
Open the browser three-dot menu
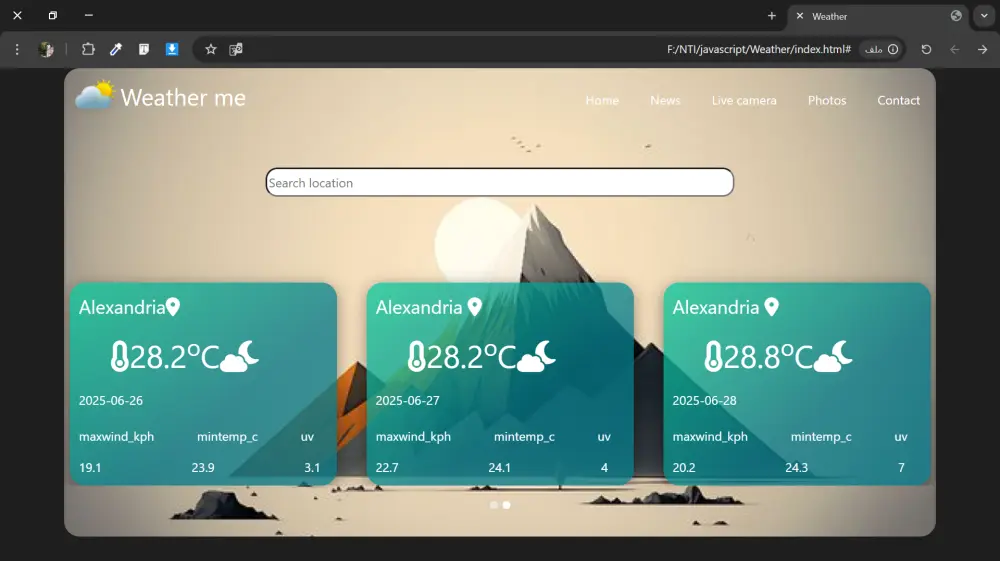point(17,49)
